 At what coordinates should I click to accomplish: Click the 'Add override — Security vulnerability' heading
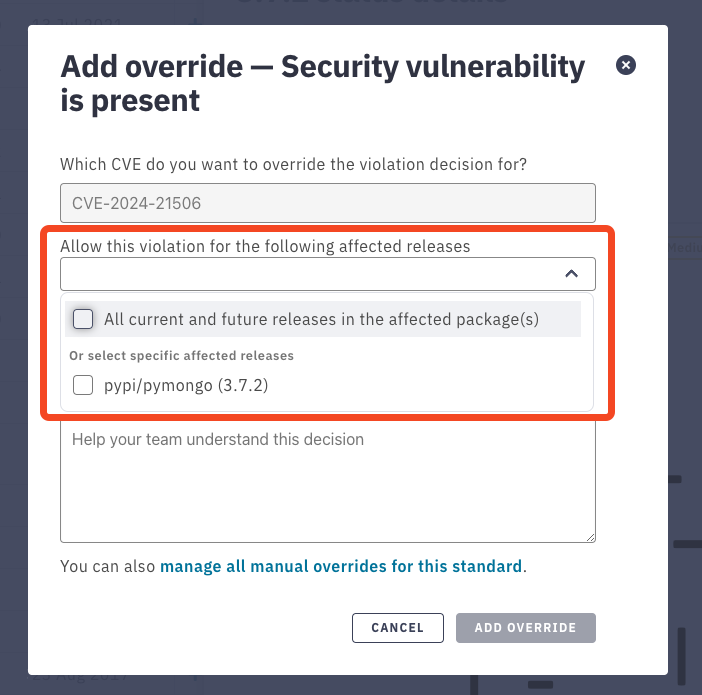click(x=323, y=83)
